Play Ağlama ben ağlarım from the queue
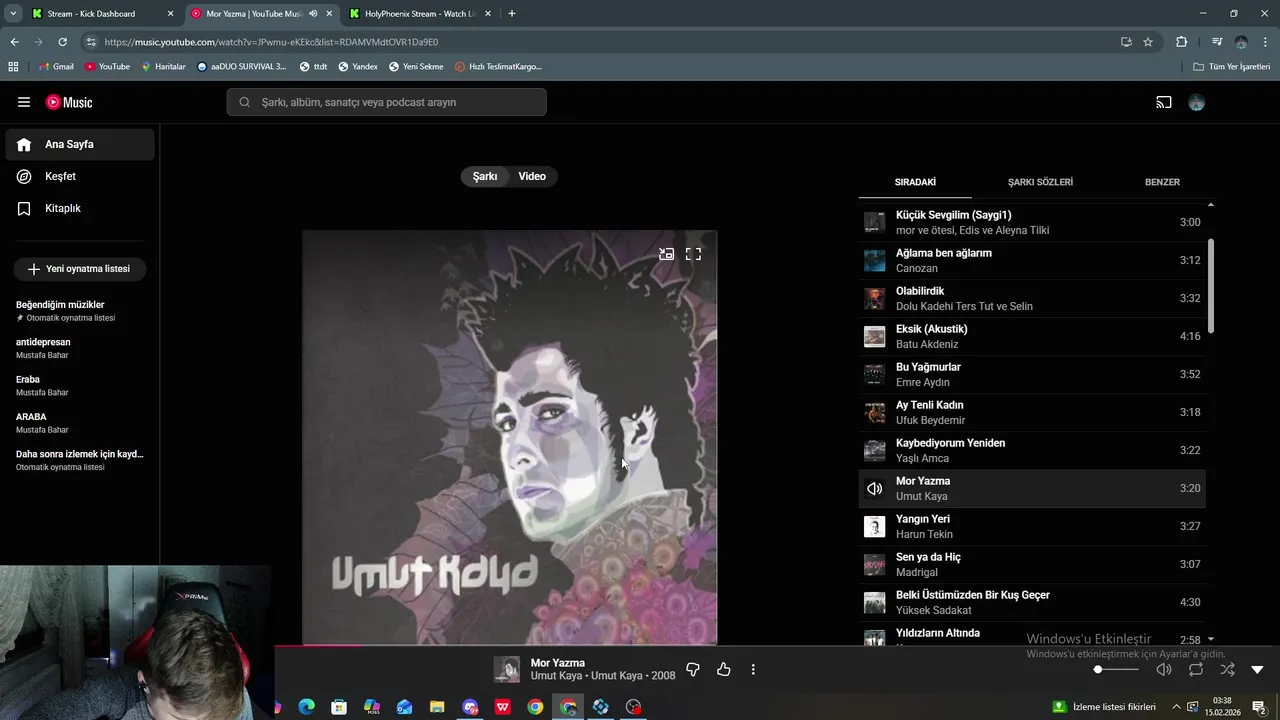The height and width of the screenshot is (720, 1280). 1032,260
